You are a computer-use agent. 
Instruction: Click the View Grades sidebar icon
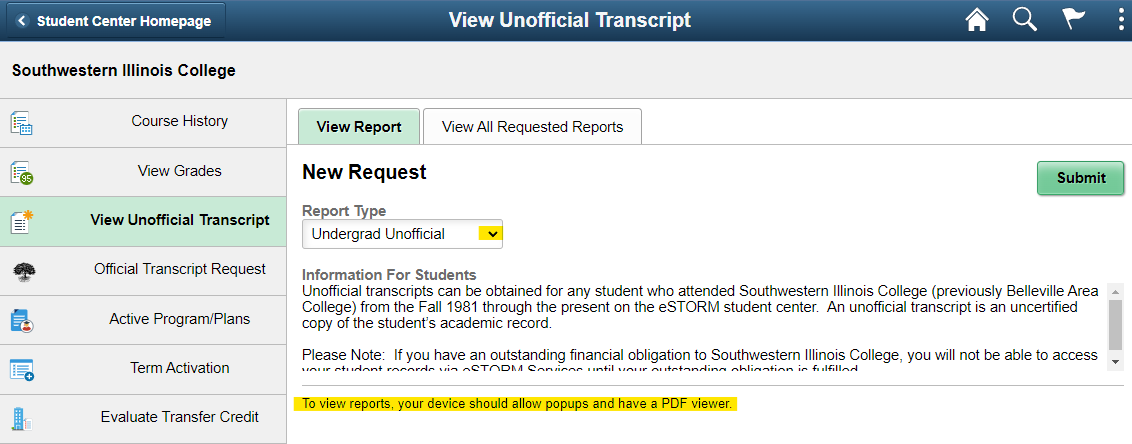pos(21,172)
